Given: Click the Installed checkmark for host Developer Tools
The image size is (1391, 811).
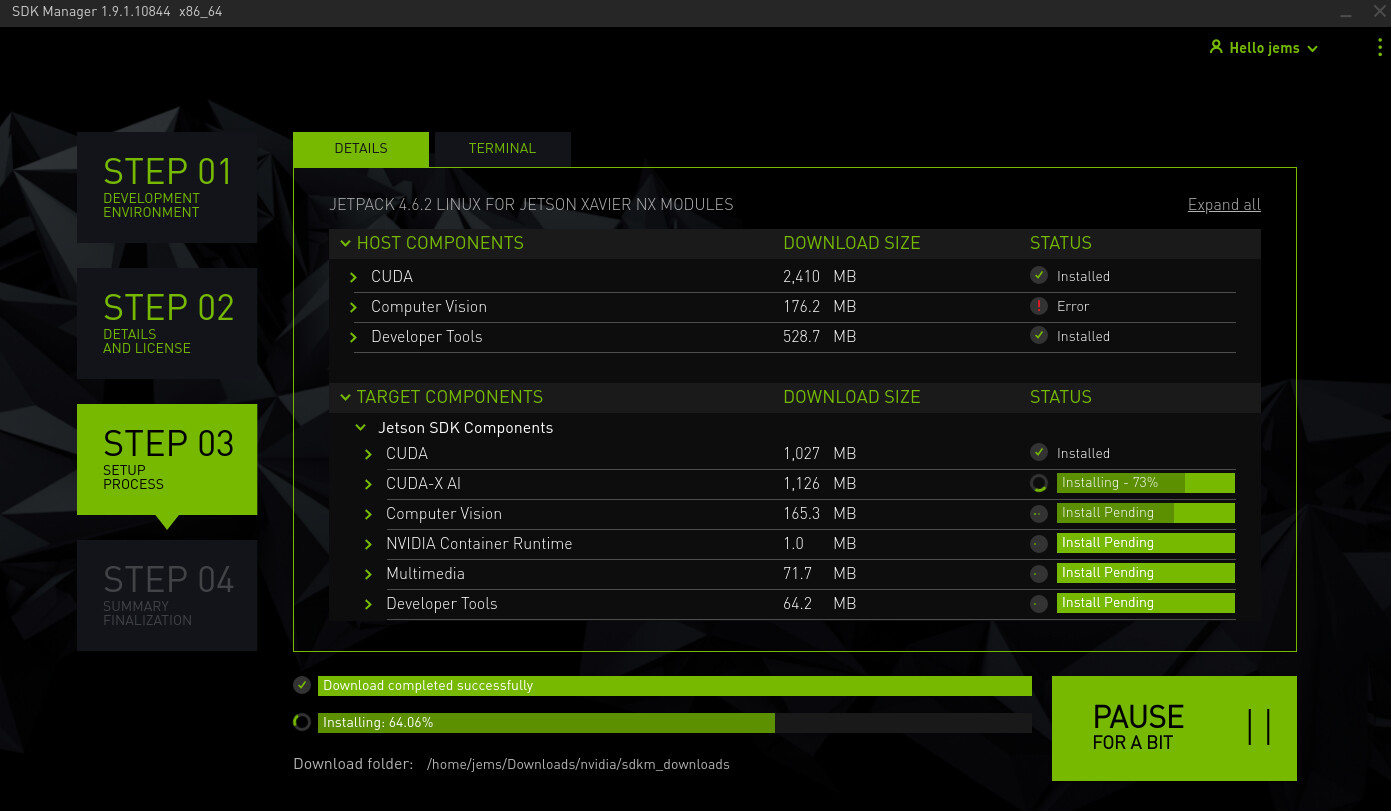Looking at the screenshot, I should pos(1039,336).
